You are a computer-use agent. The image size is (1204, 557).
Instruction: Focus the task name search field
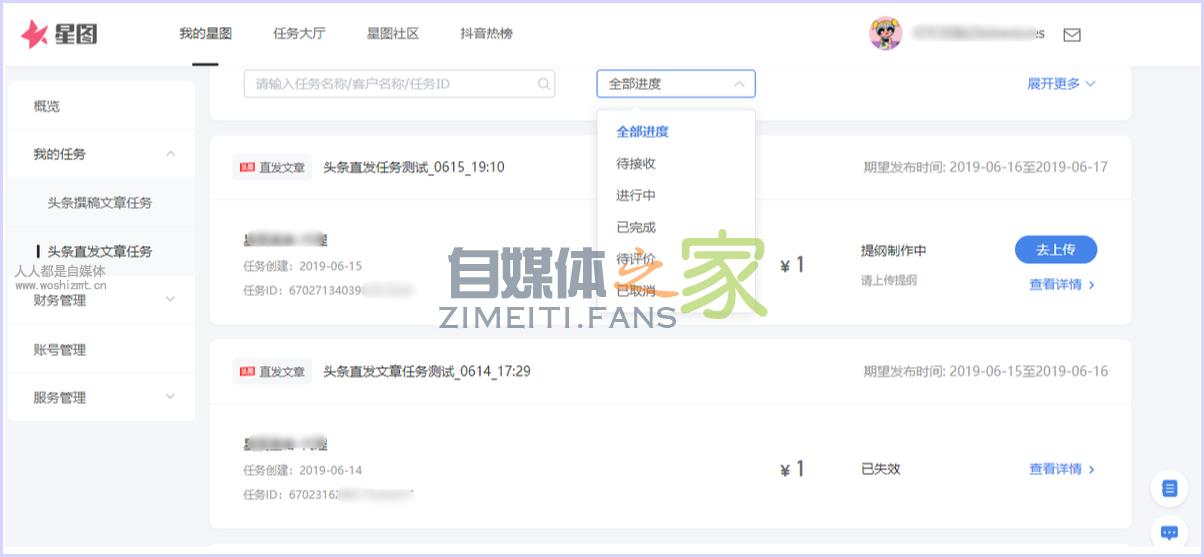[x=390, y=84]
